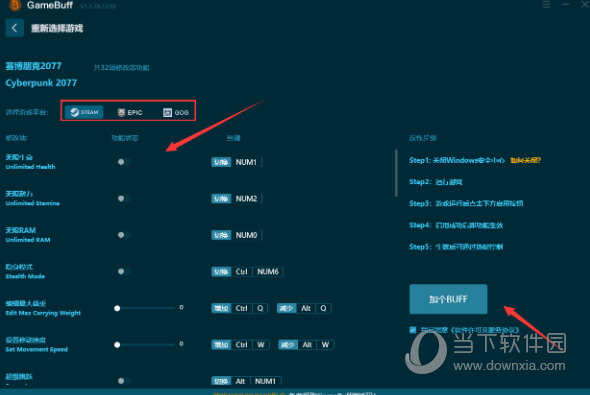Click the toggle label button beside NUM1 Unlimited Health
This screenshot has height=395, width=590.
pyautogui.click(x=221, y=162)
